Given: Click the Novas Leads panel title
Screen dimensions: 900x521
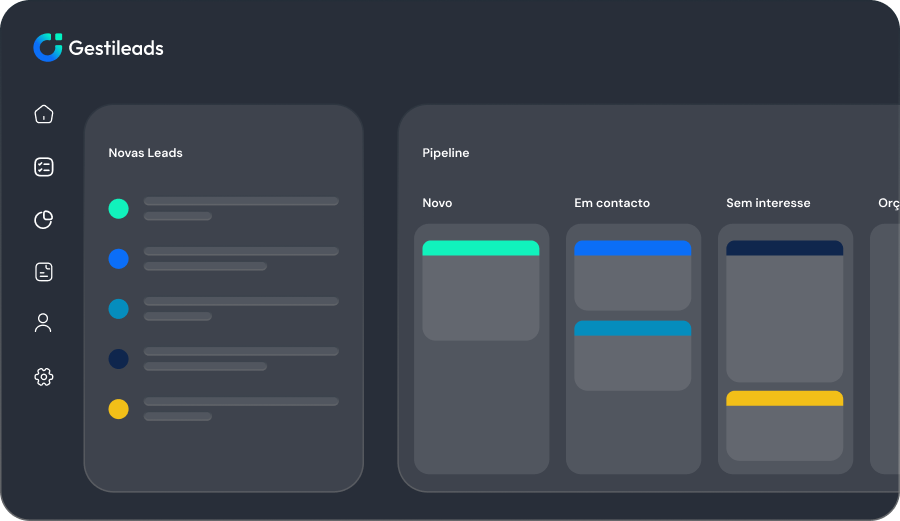Looking at the screenshot, I should [145, 153].
